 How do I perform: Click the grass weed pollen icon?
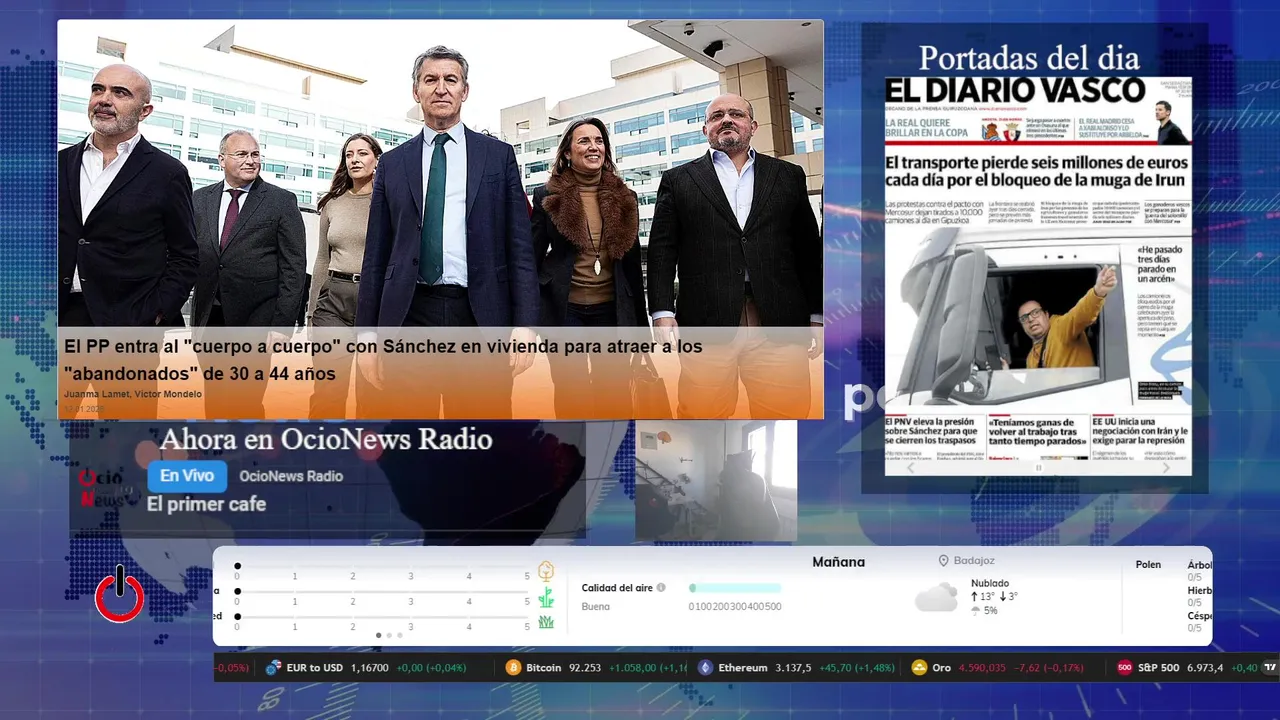546,597
